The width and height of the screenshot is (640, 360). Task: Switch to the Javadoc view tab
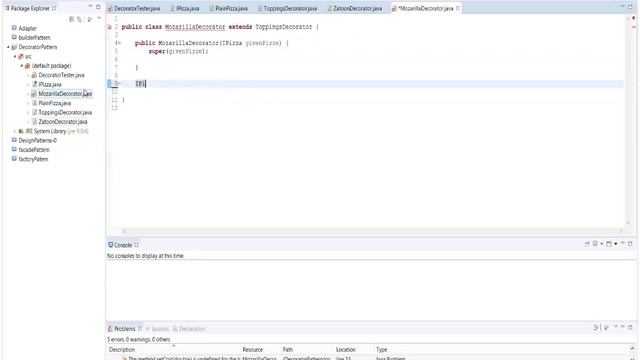click(x=158, y=329)
